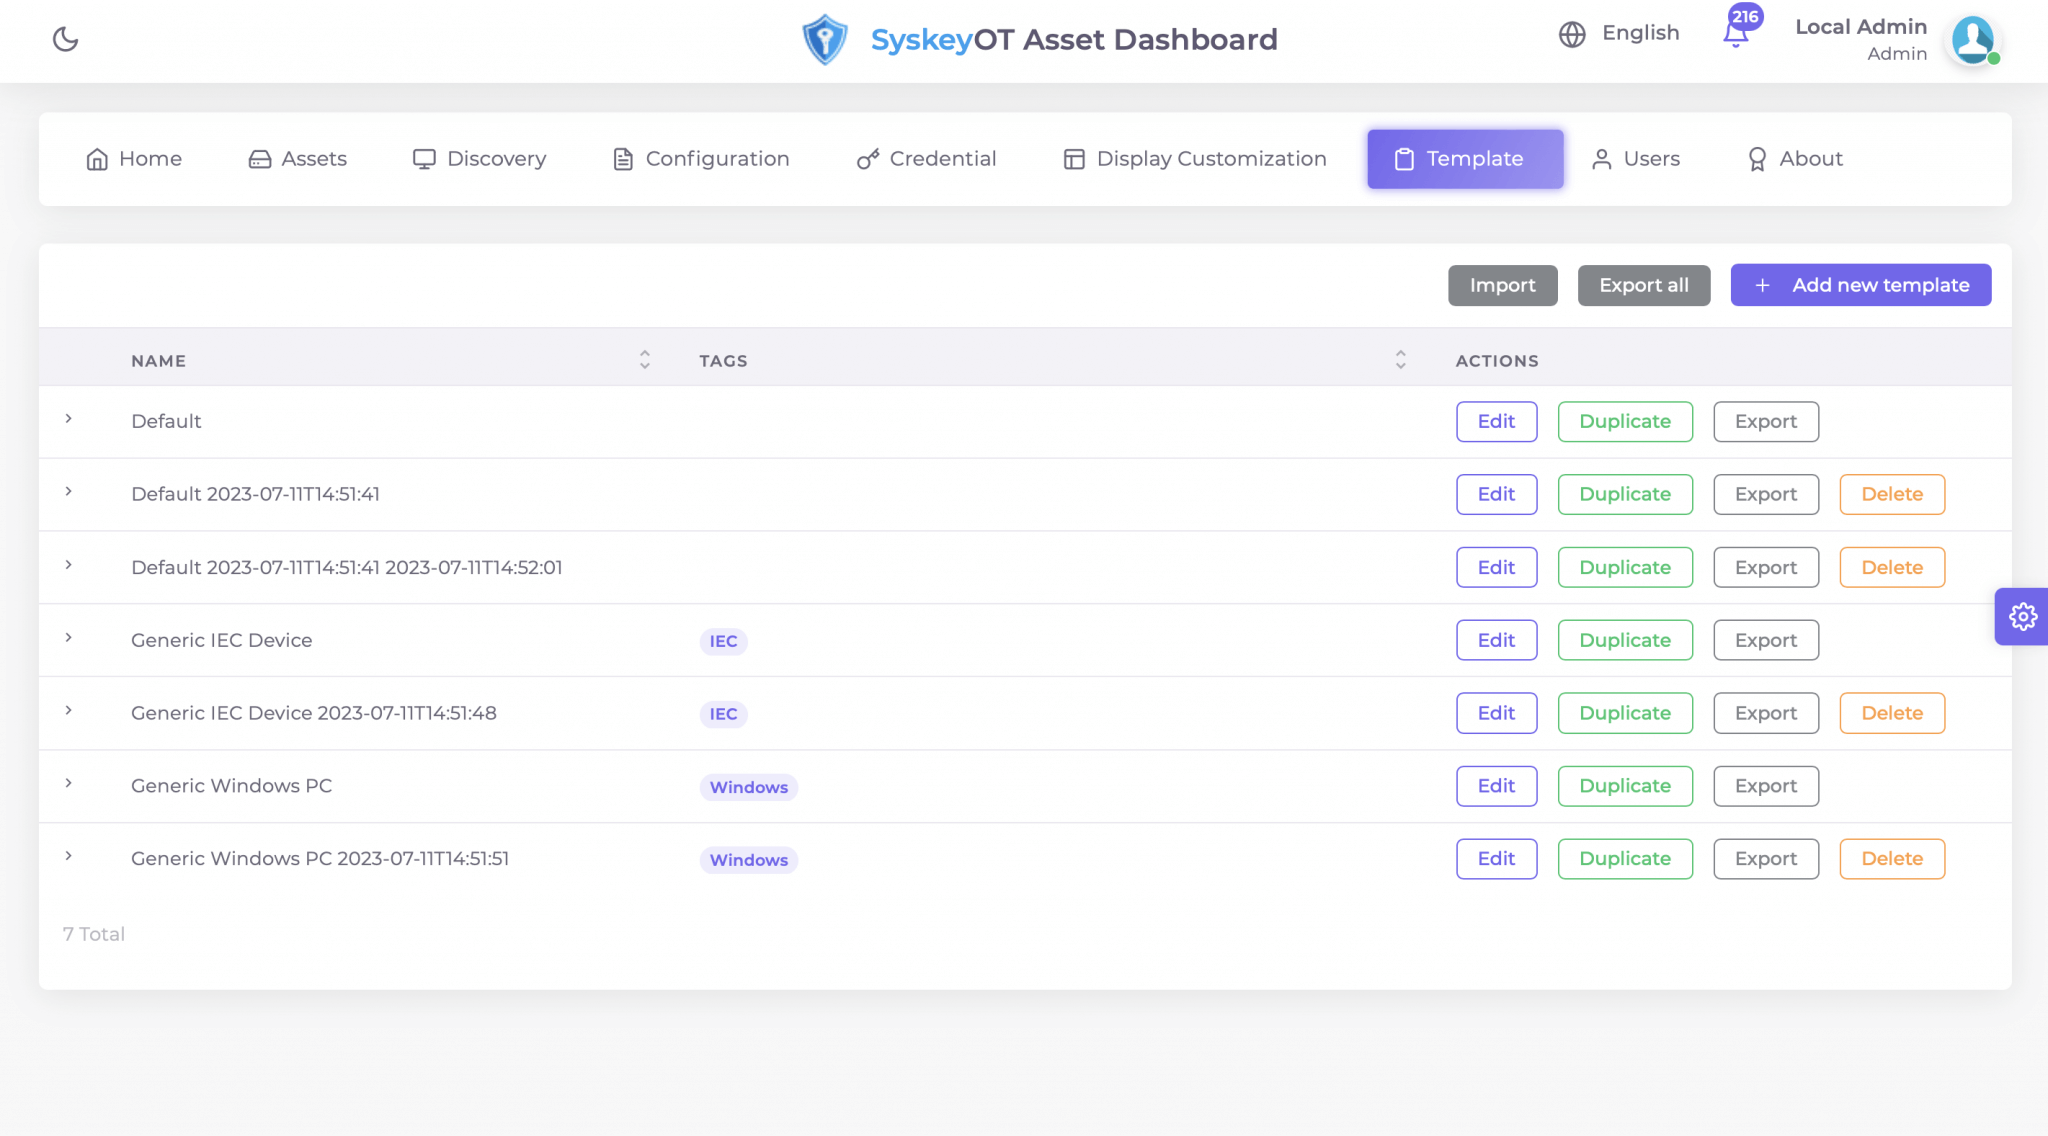The width and height of the screenshot is (2048, 1136).
Task: Sort the table by Name column
Action: click(645, 359)
